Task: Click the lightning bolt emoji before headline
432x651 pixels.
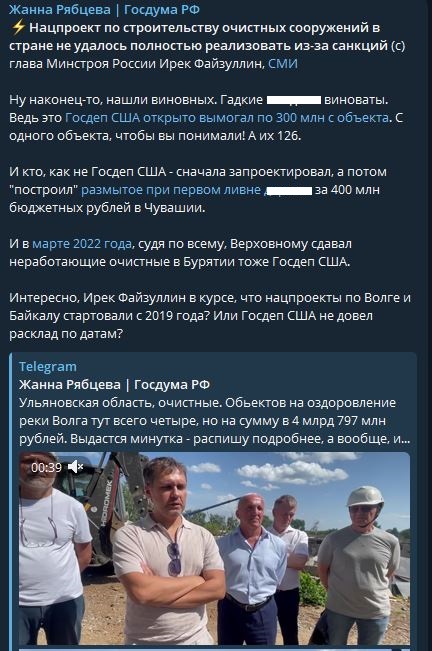Action: (x=18, y=28)
